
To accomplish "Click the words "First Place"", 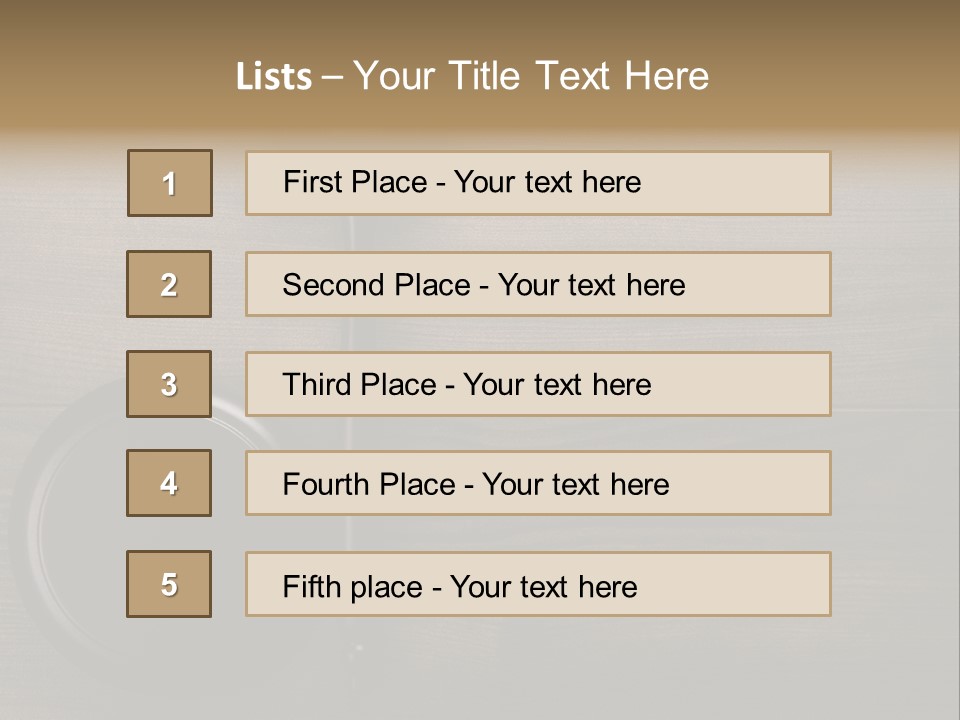I will point(354,182).
